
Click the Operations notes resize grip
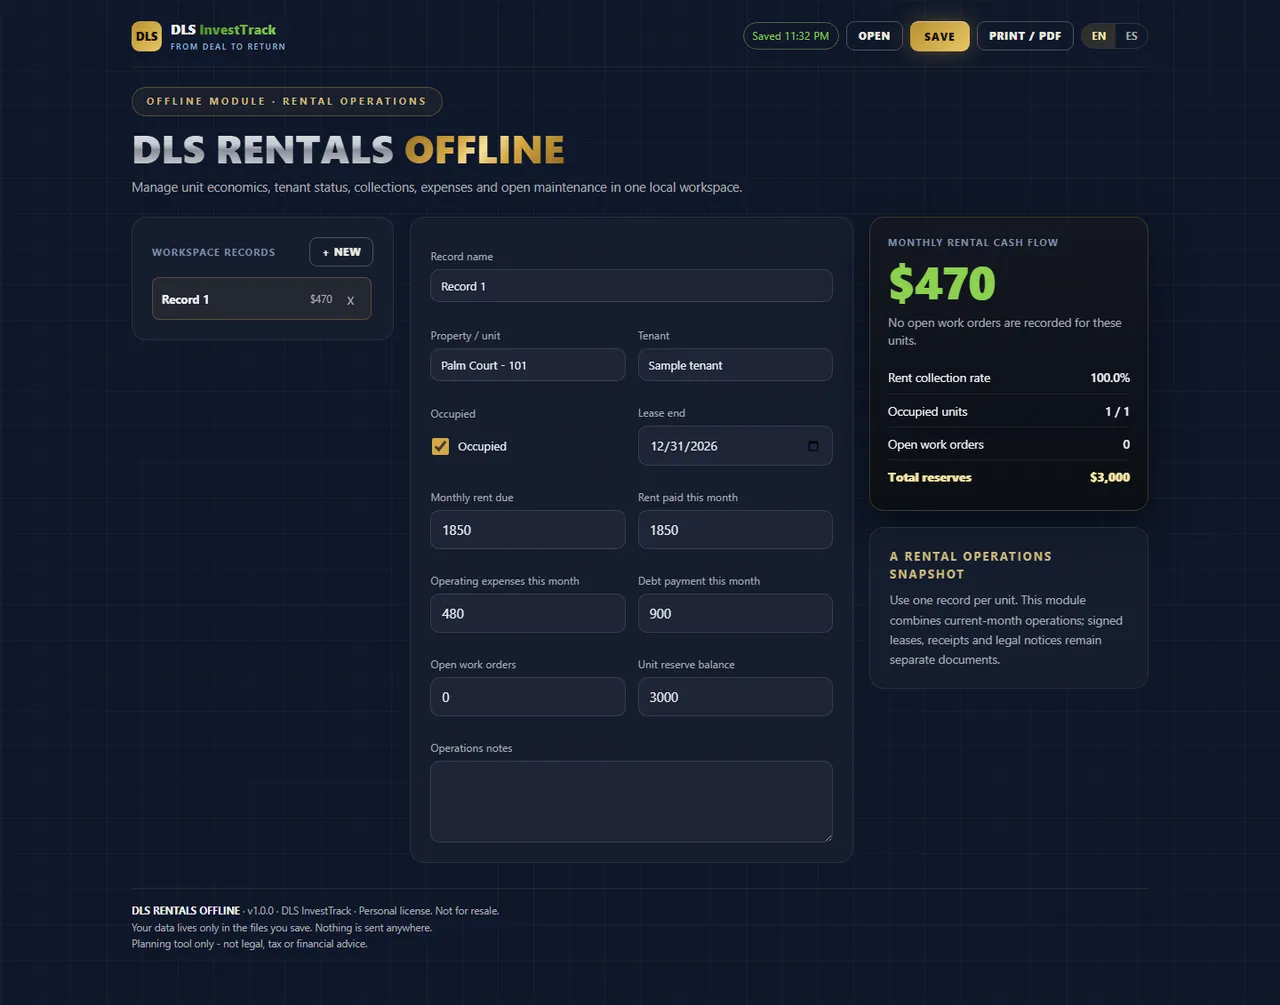(826, 836)
